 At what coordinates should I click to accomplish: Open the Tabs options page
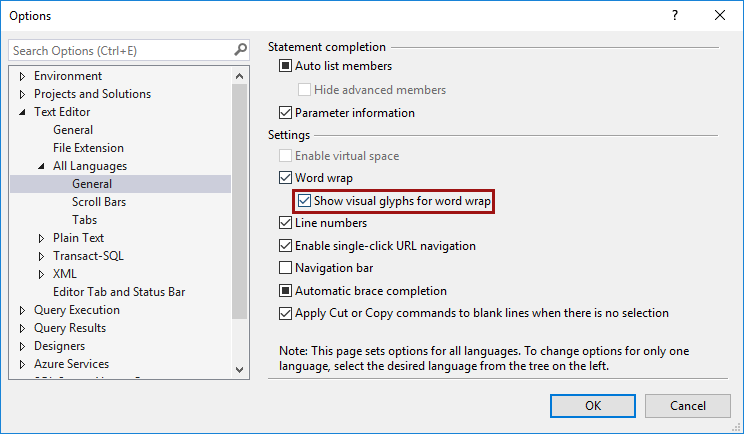click(x=84, y=220)
